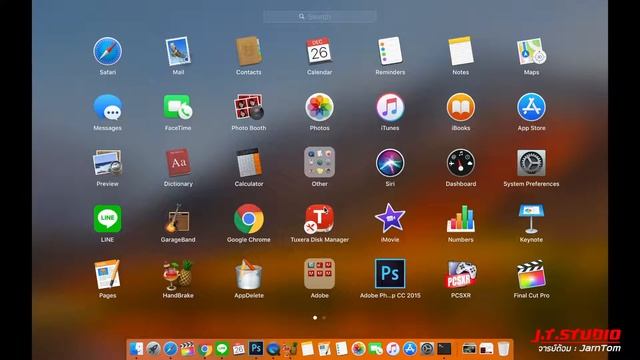Launch Maps from Launchpad
The width and height of the screenshot is (640, 360).
coord(531,51)
